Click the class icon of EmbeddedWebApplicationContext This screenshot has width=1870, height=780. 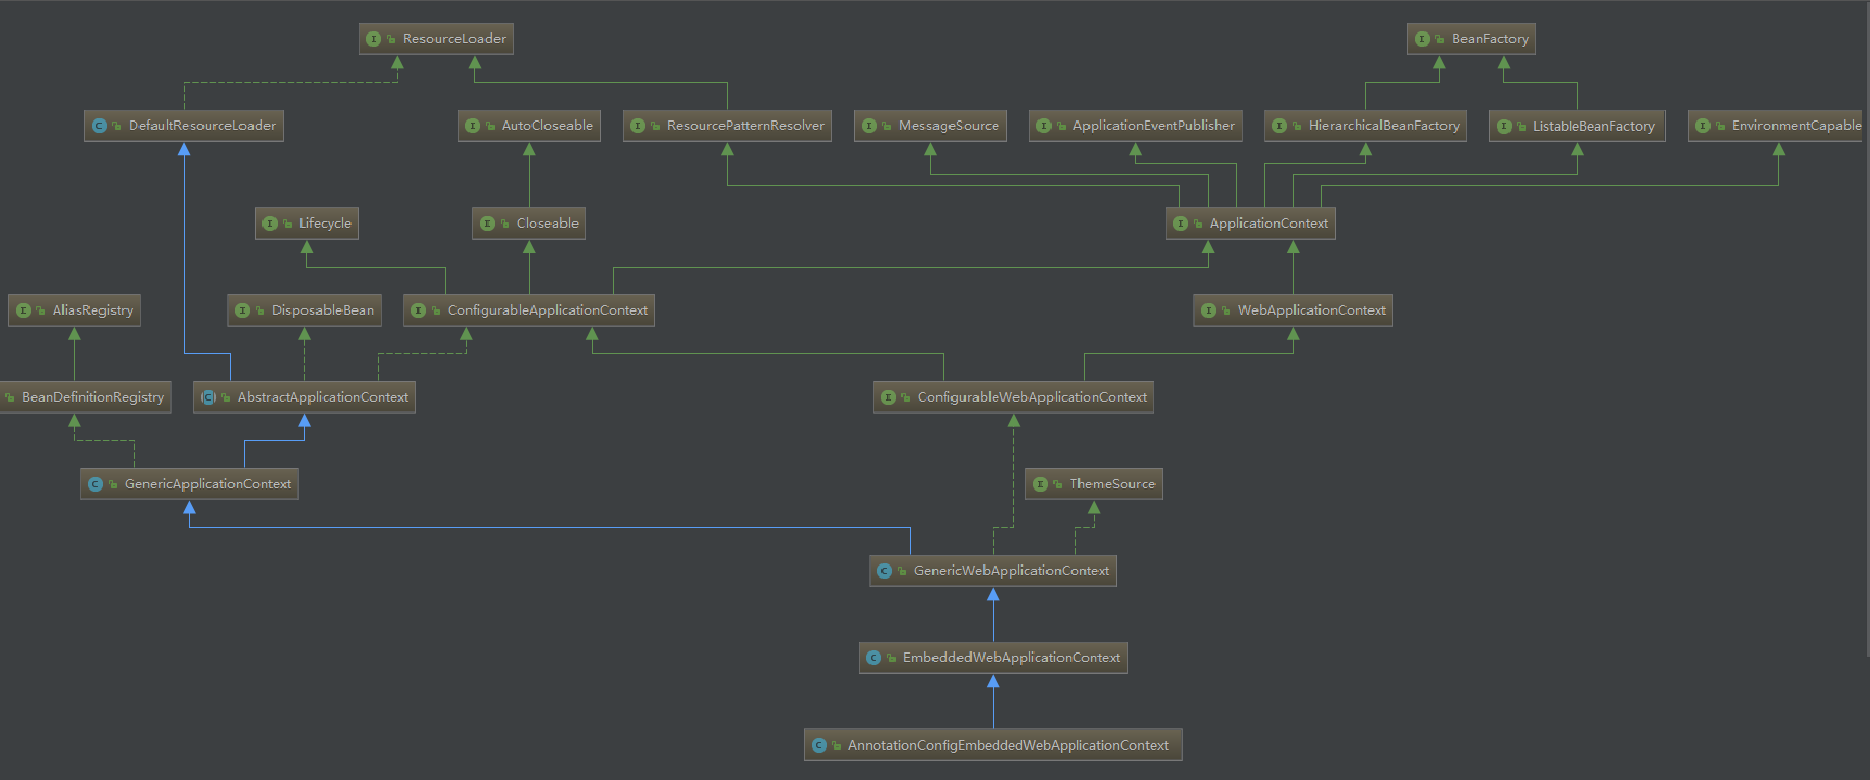(873, 658)
